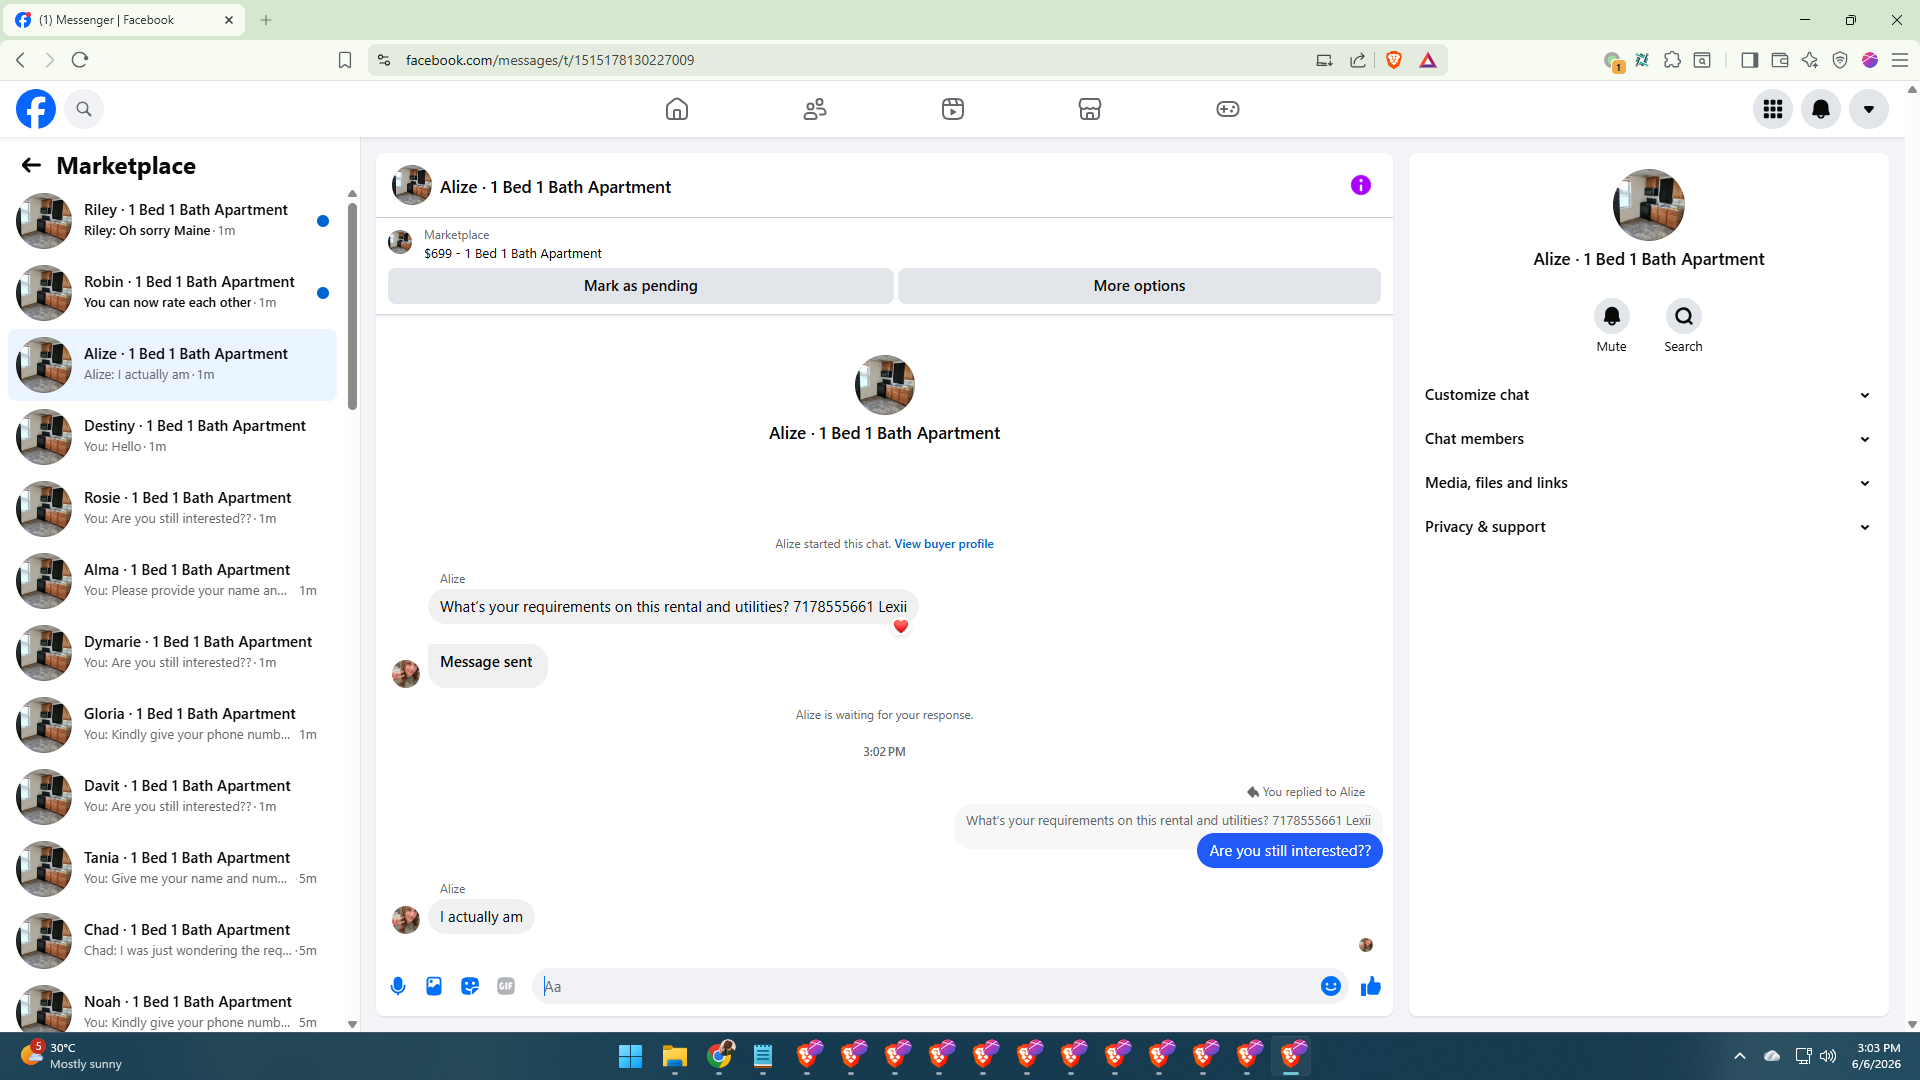Viewport: 1920px width, 1080px height.
Task: Open Brave Shields icon
Action: pyautogui.click(x=1394, y=60)
